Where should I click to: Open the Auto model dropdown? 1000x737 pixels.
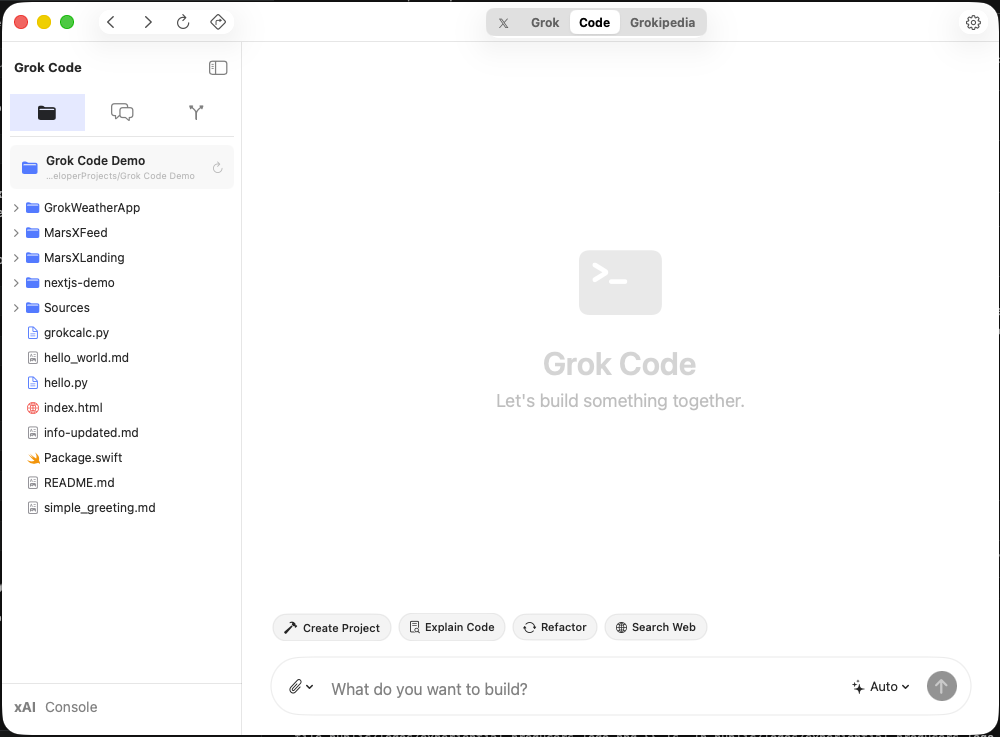click(x=881, y=686)
